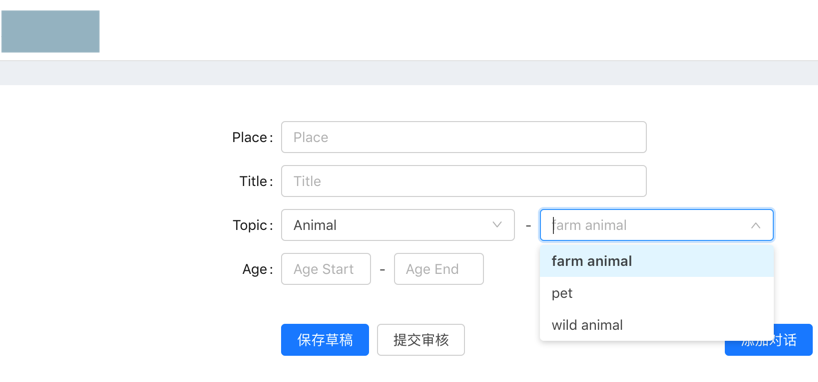Click the Place field label

tap(252, 137)
